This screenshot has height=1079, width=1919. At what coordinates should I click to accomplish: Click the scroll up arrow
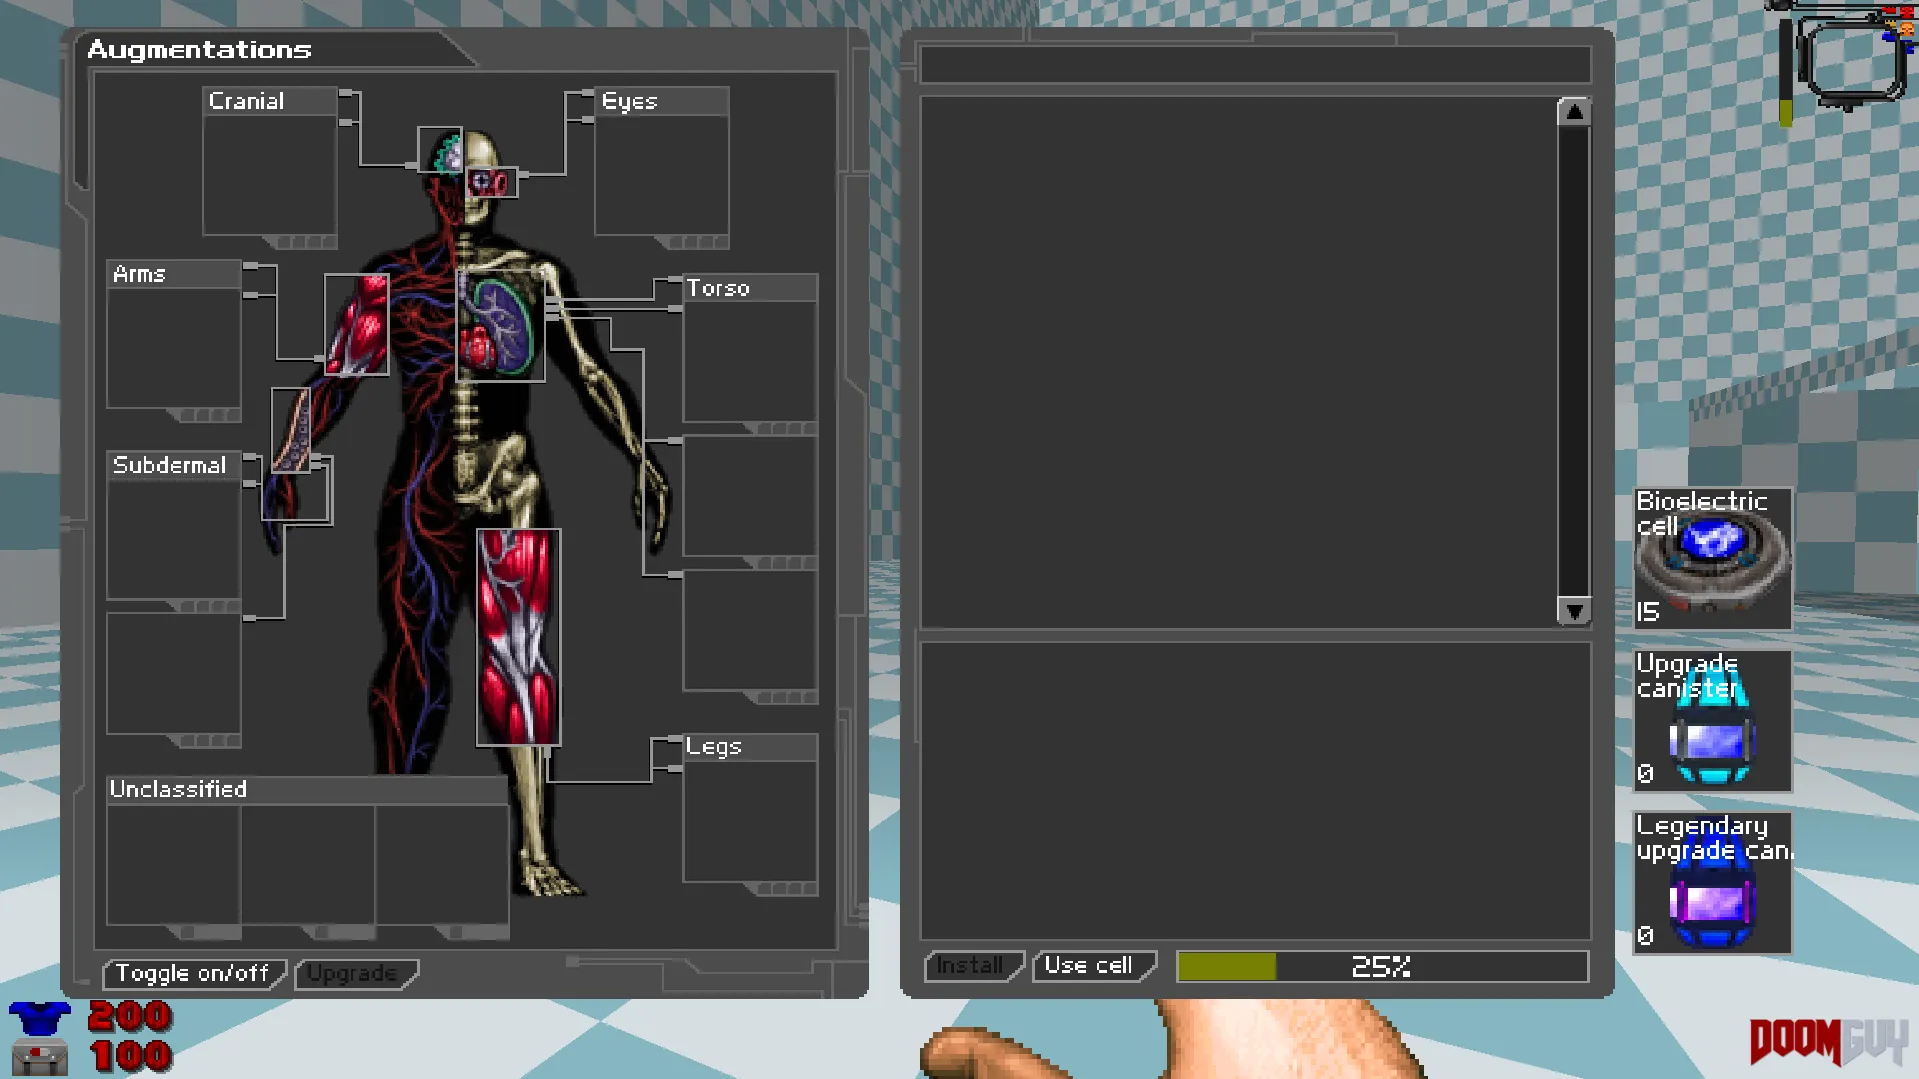pos(1574,112)
